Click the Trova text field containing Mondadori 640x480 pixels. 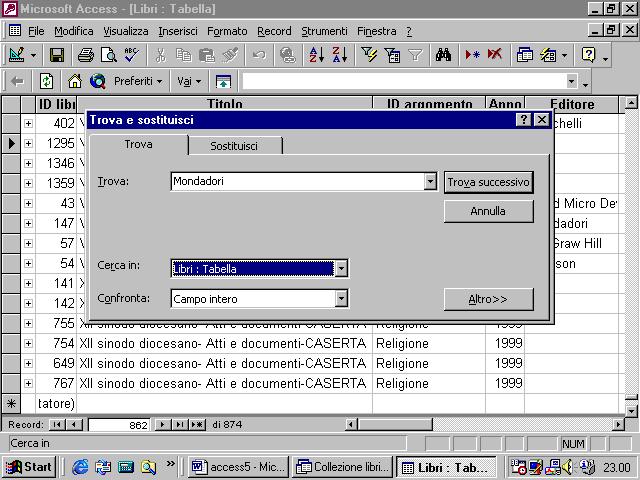[298, 181]
